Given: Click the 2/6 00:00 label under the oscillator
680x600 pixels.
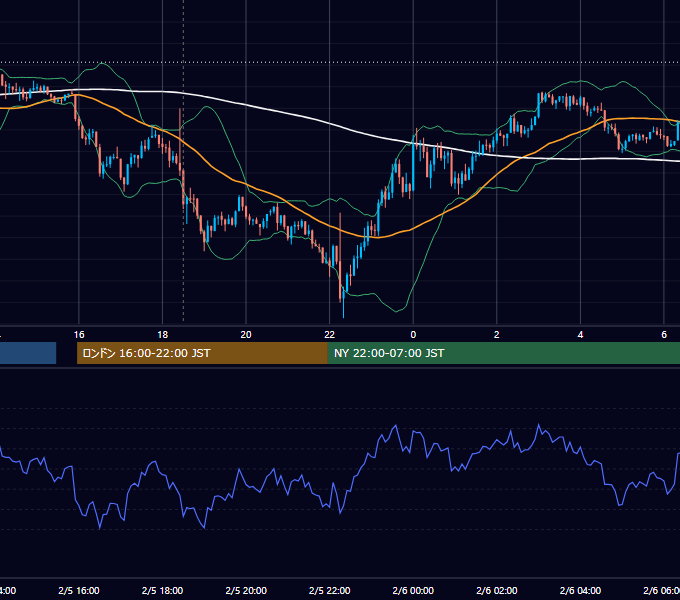Looking at the screenshot, I should (x=413, y=590).
